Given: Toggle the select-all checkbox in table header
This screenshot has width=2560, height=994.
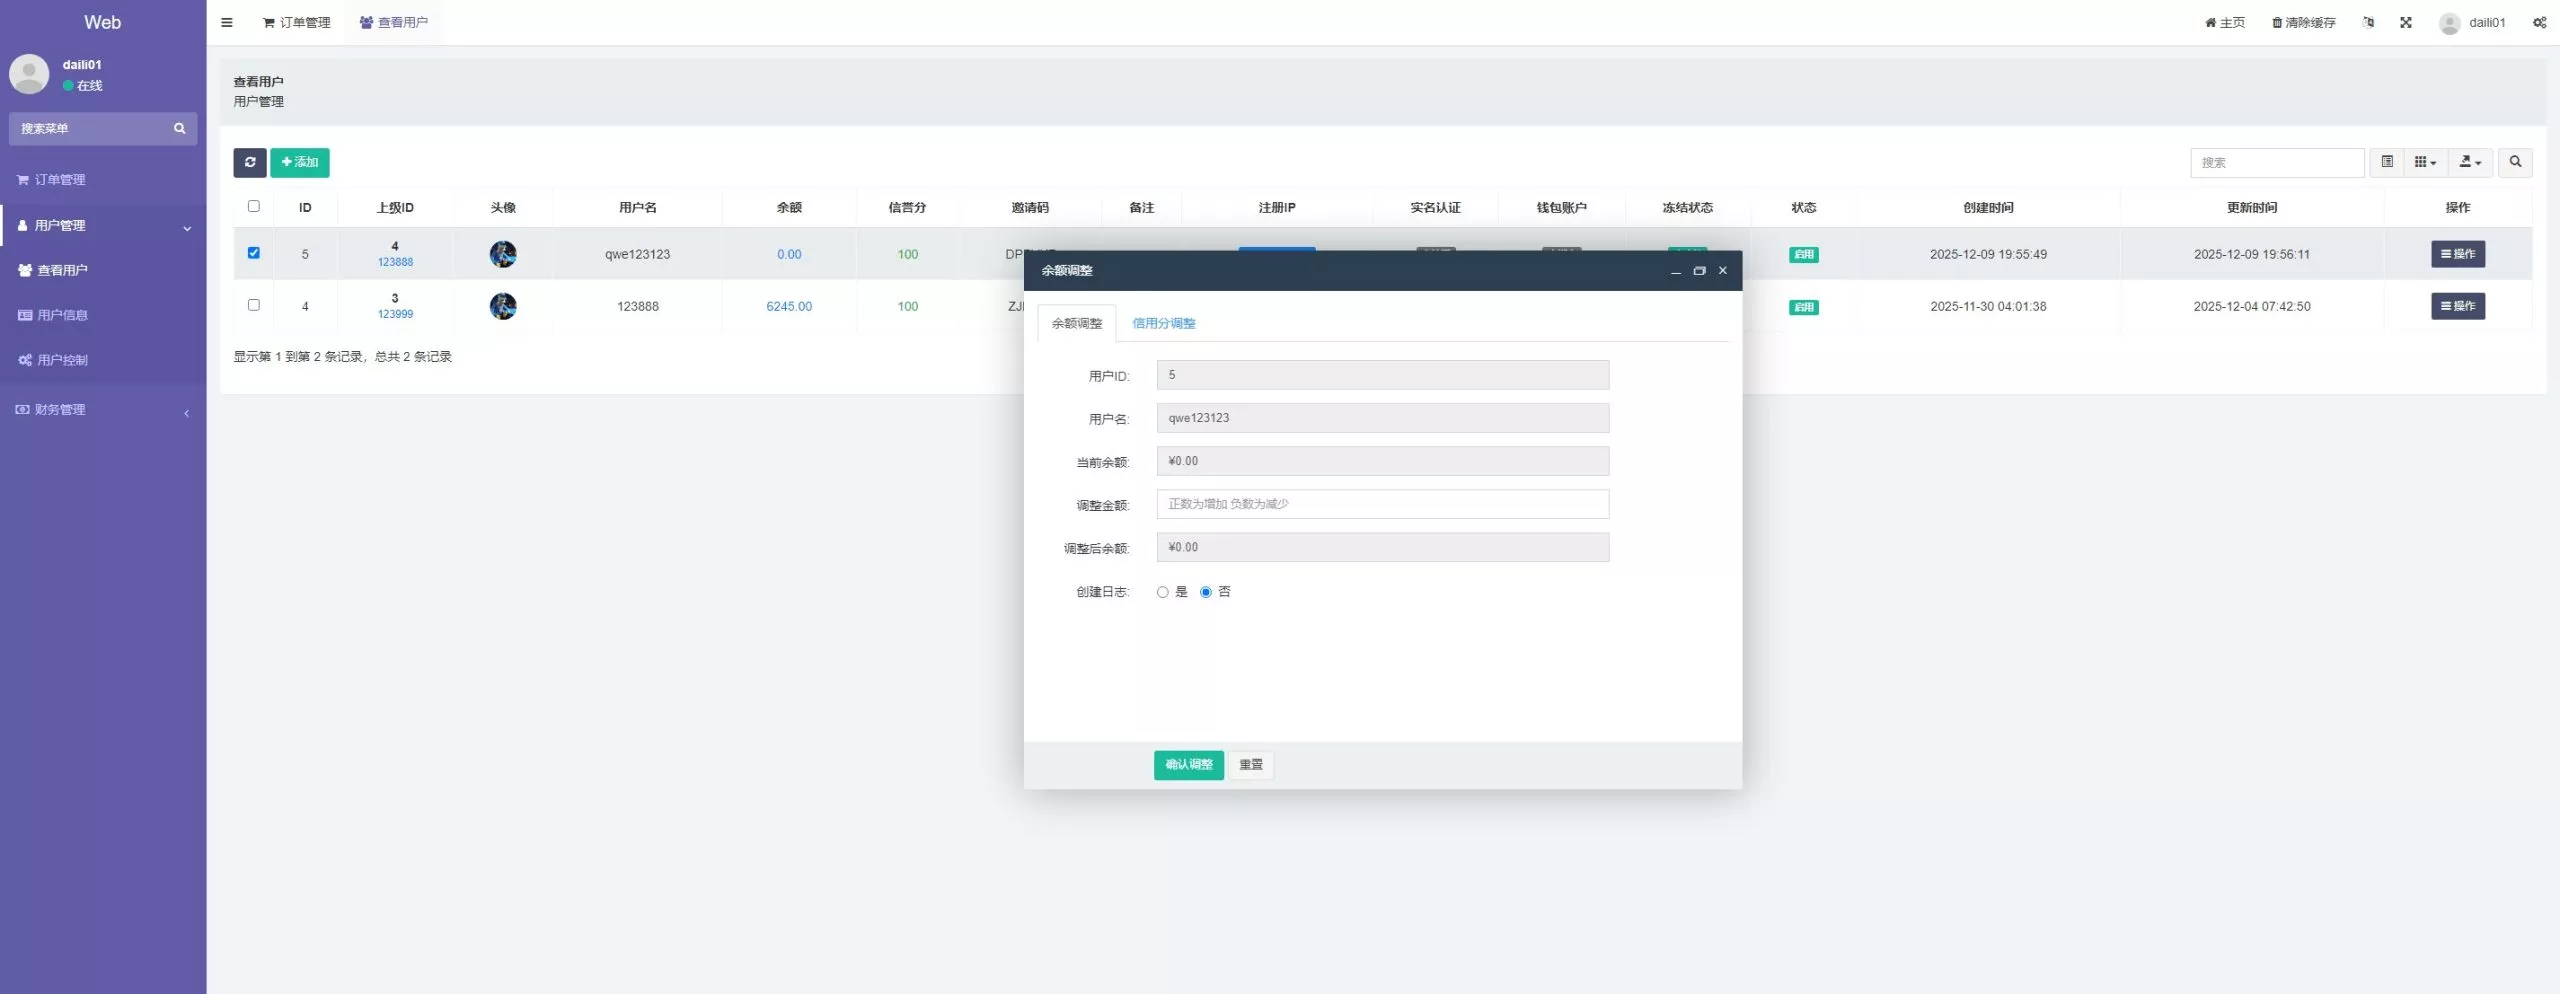Looking at the screenshot, I should (x=253, y=206).
